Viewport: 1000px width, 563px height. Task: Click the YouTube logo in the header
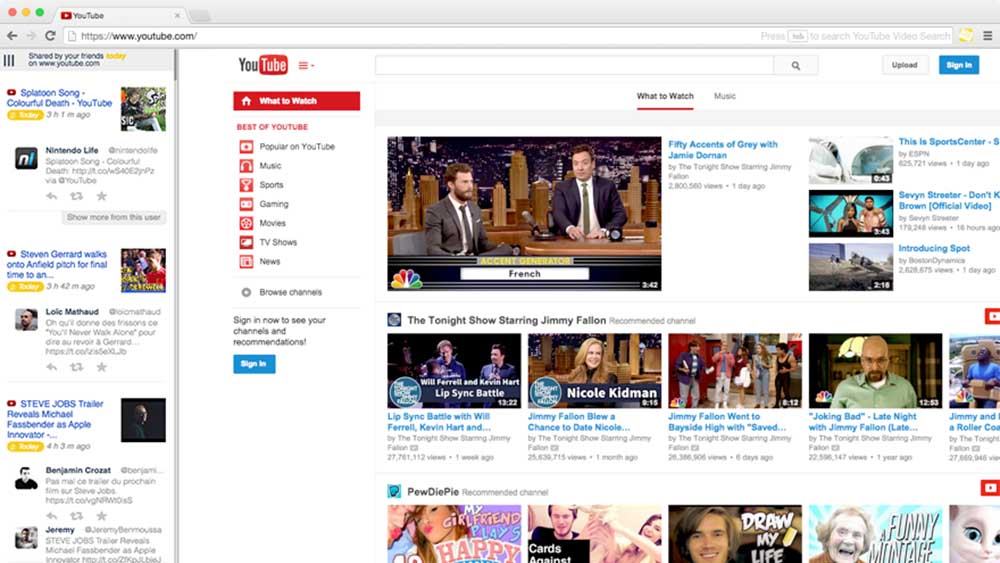[x=262, y=65]
